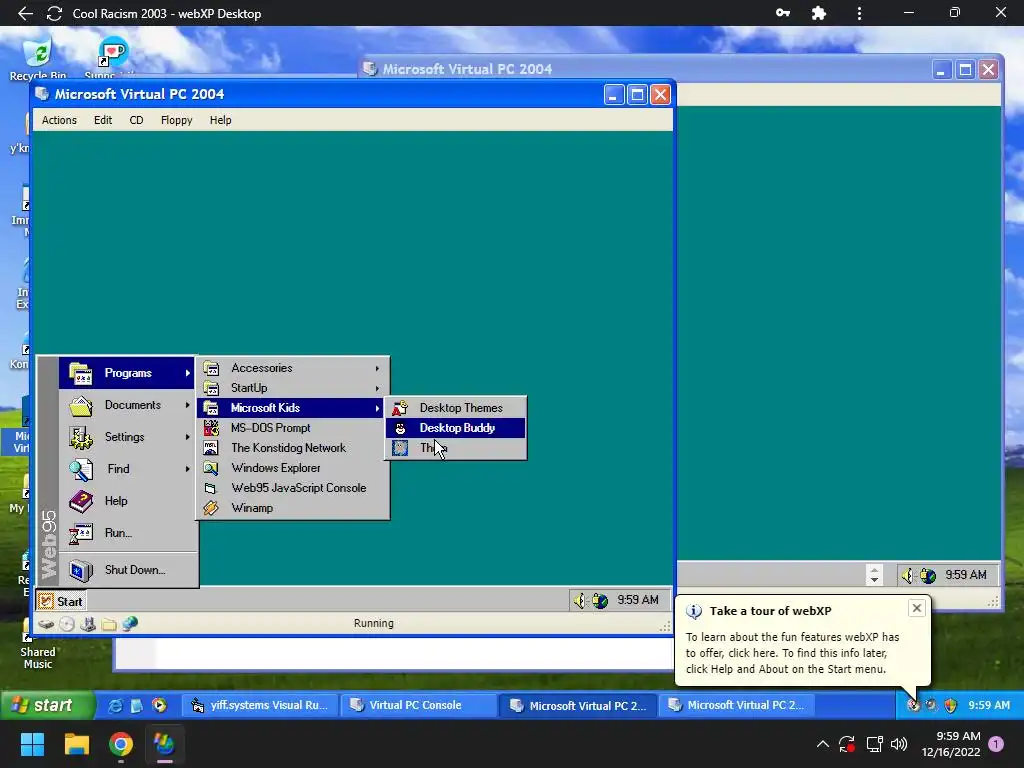Image resolution: width=1024 pixels, height=768 pixels.
Task: Open Google Chrome from Windows taskbar
Action: tap(121, 744)
